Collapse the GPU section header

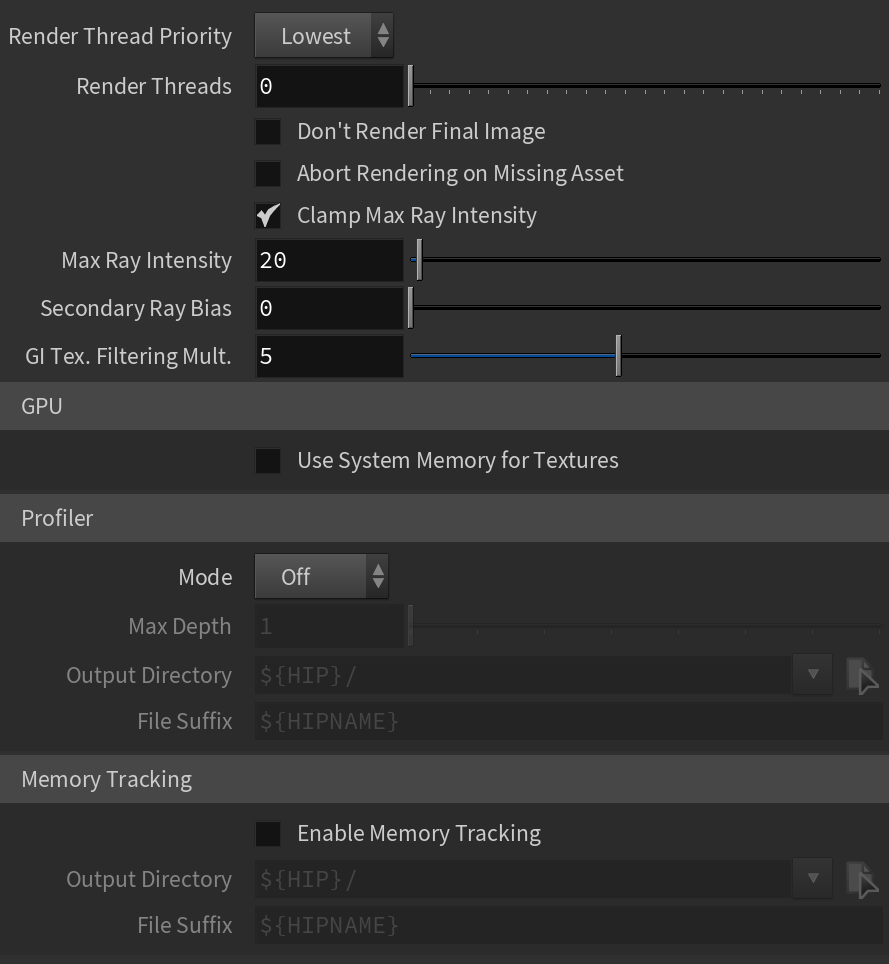444,406
